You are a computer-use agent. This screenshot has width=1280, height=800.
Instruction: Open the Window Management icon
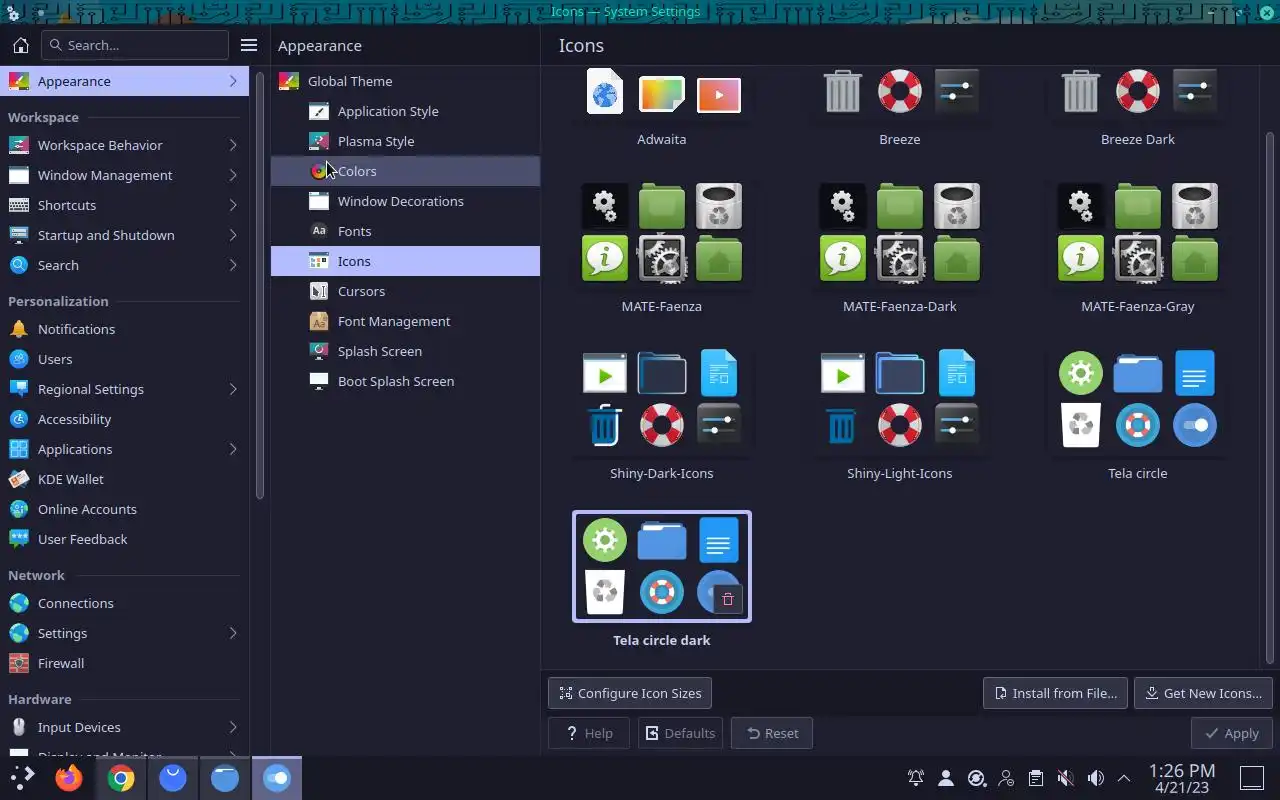pos(18,175)
